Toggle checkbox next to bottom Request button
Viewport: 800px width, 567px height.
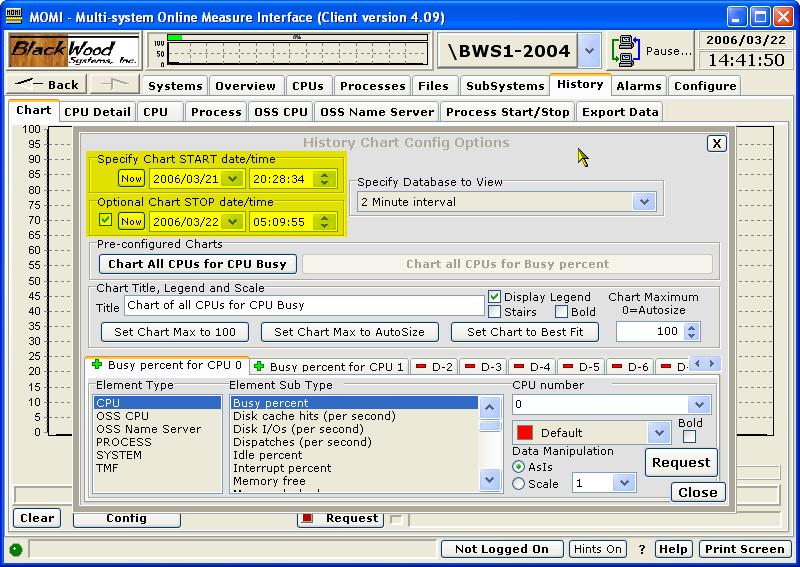(x=396, y=520)
